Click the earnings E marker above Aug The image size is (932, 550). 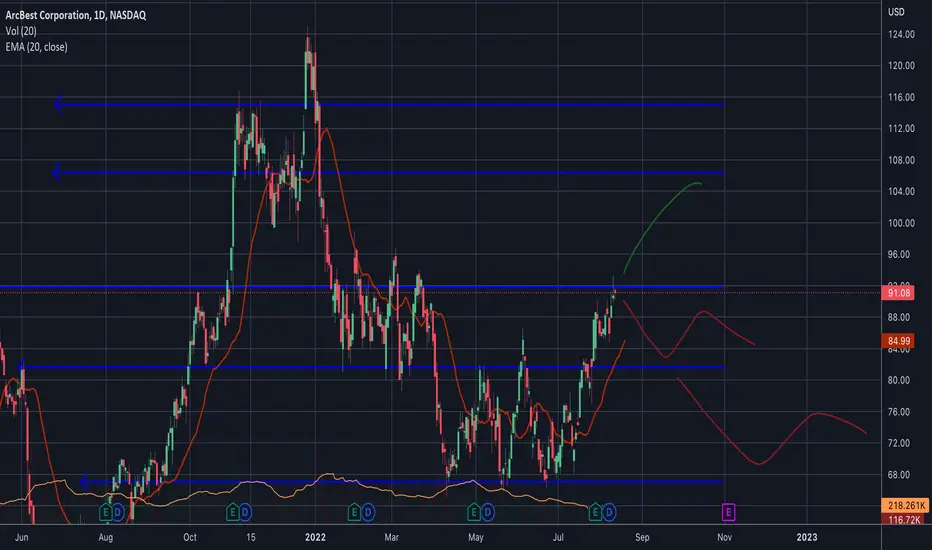click(x=105, y=512)
